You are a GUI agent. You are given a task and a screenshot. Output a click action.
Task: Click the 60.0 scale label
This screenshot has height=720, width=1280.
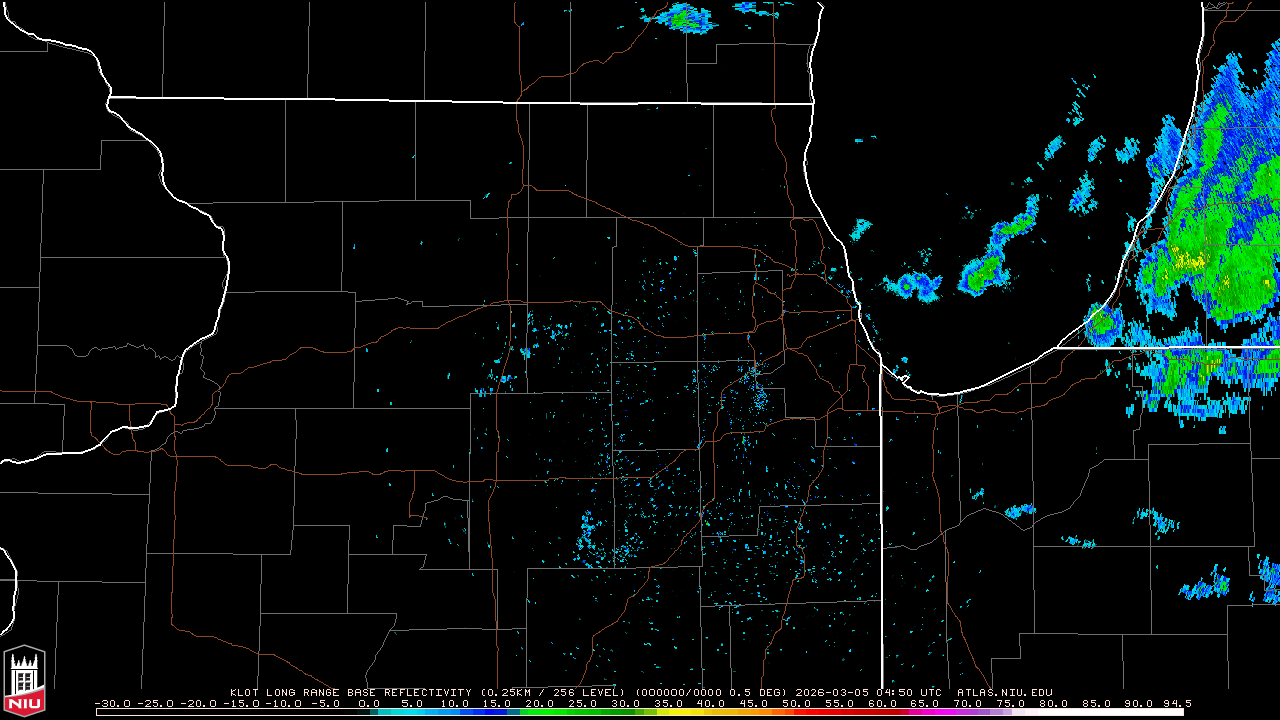coord(882,703)
